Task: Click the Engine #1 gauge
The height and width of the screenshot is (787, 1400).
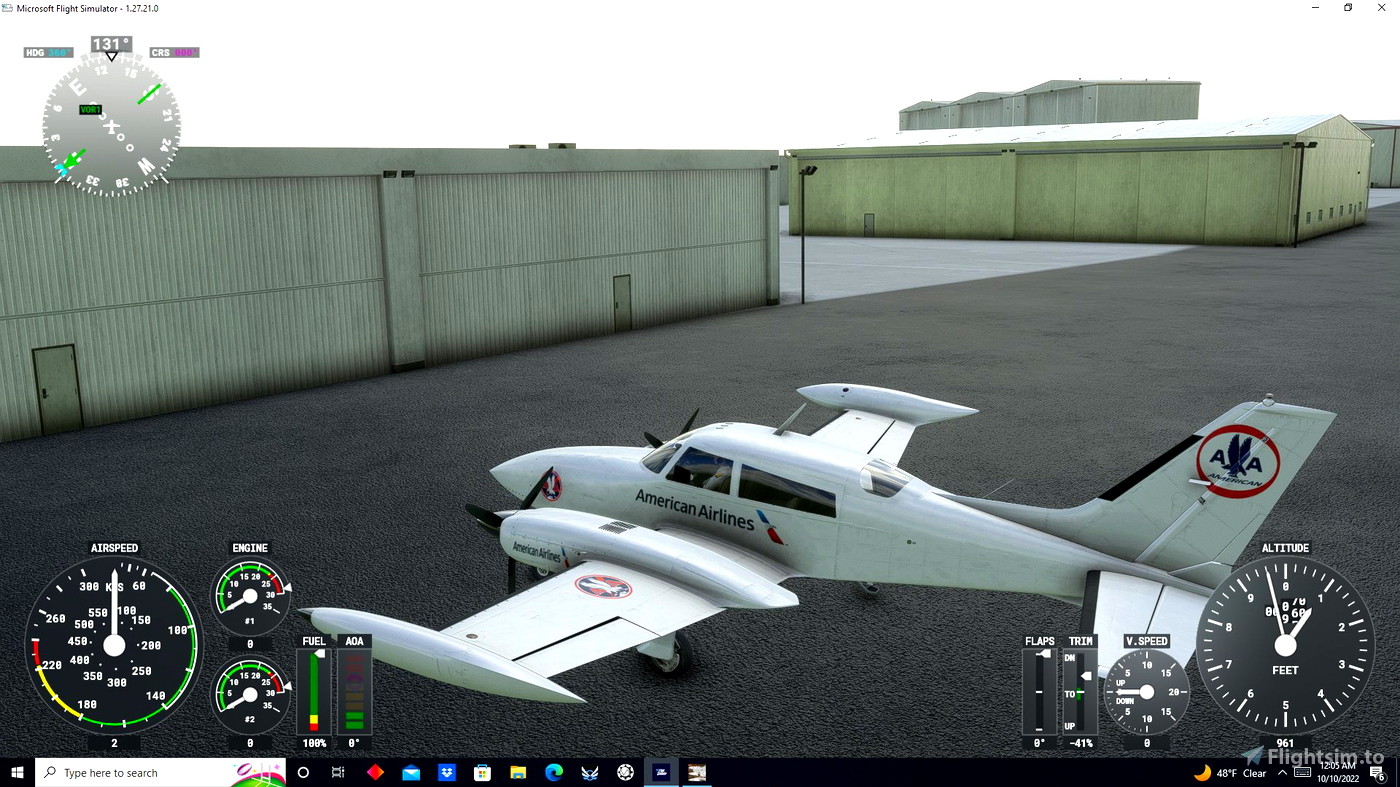Action: (250, 596)
